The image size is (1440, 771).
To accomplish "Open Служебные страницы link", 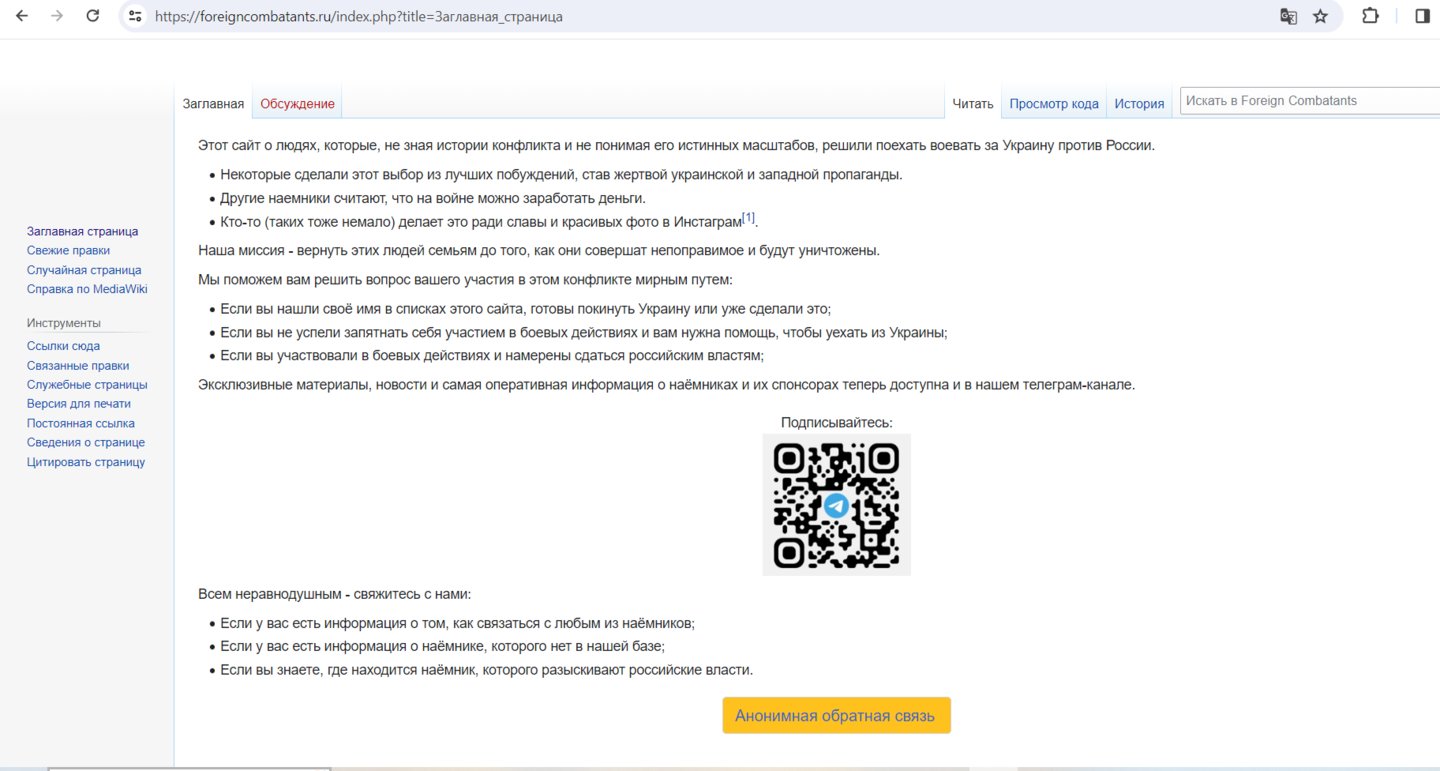I will [87, 385].
